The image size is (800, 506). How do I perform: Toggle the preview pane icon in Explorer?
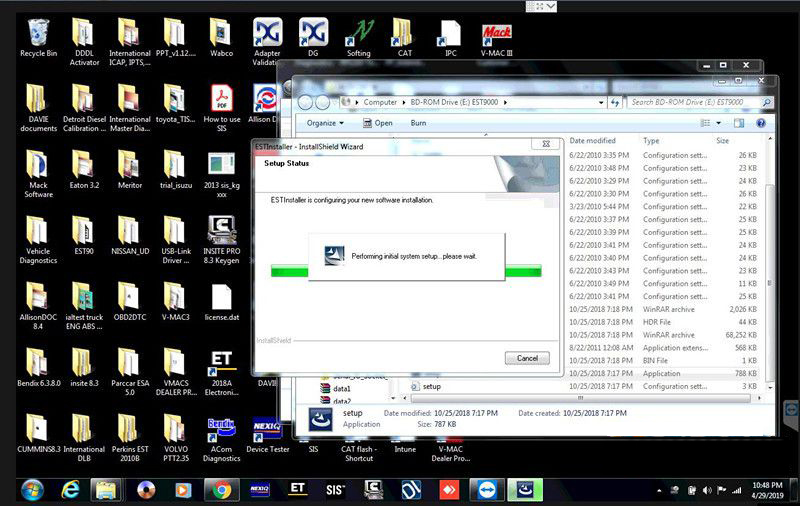[x=738, y=123]
